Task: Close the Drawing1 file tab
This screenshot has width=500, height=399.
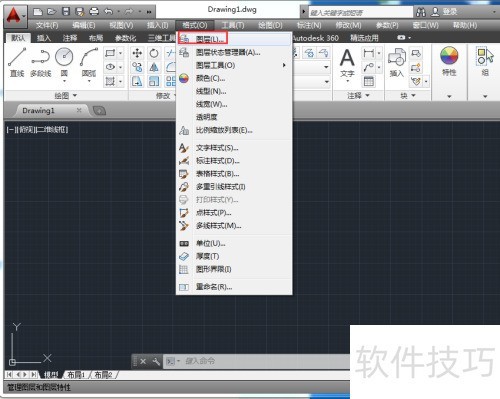Action: [x=79, y=110]
